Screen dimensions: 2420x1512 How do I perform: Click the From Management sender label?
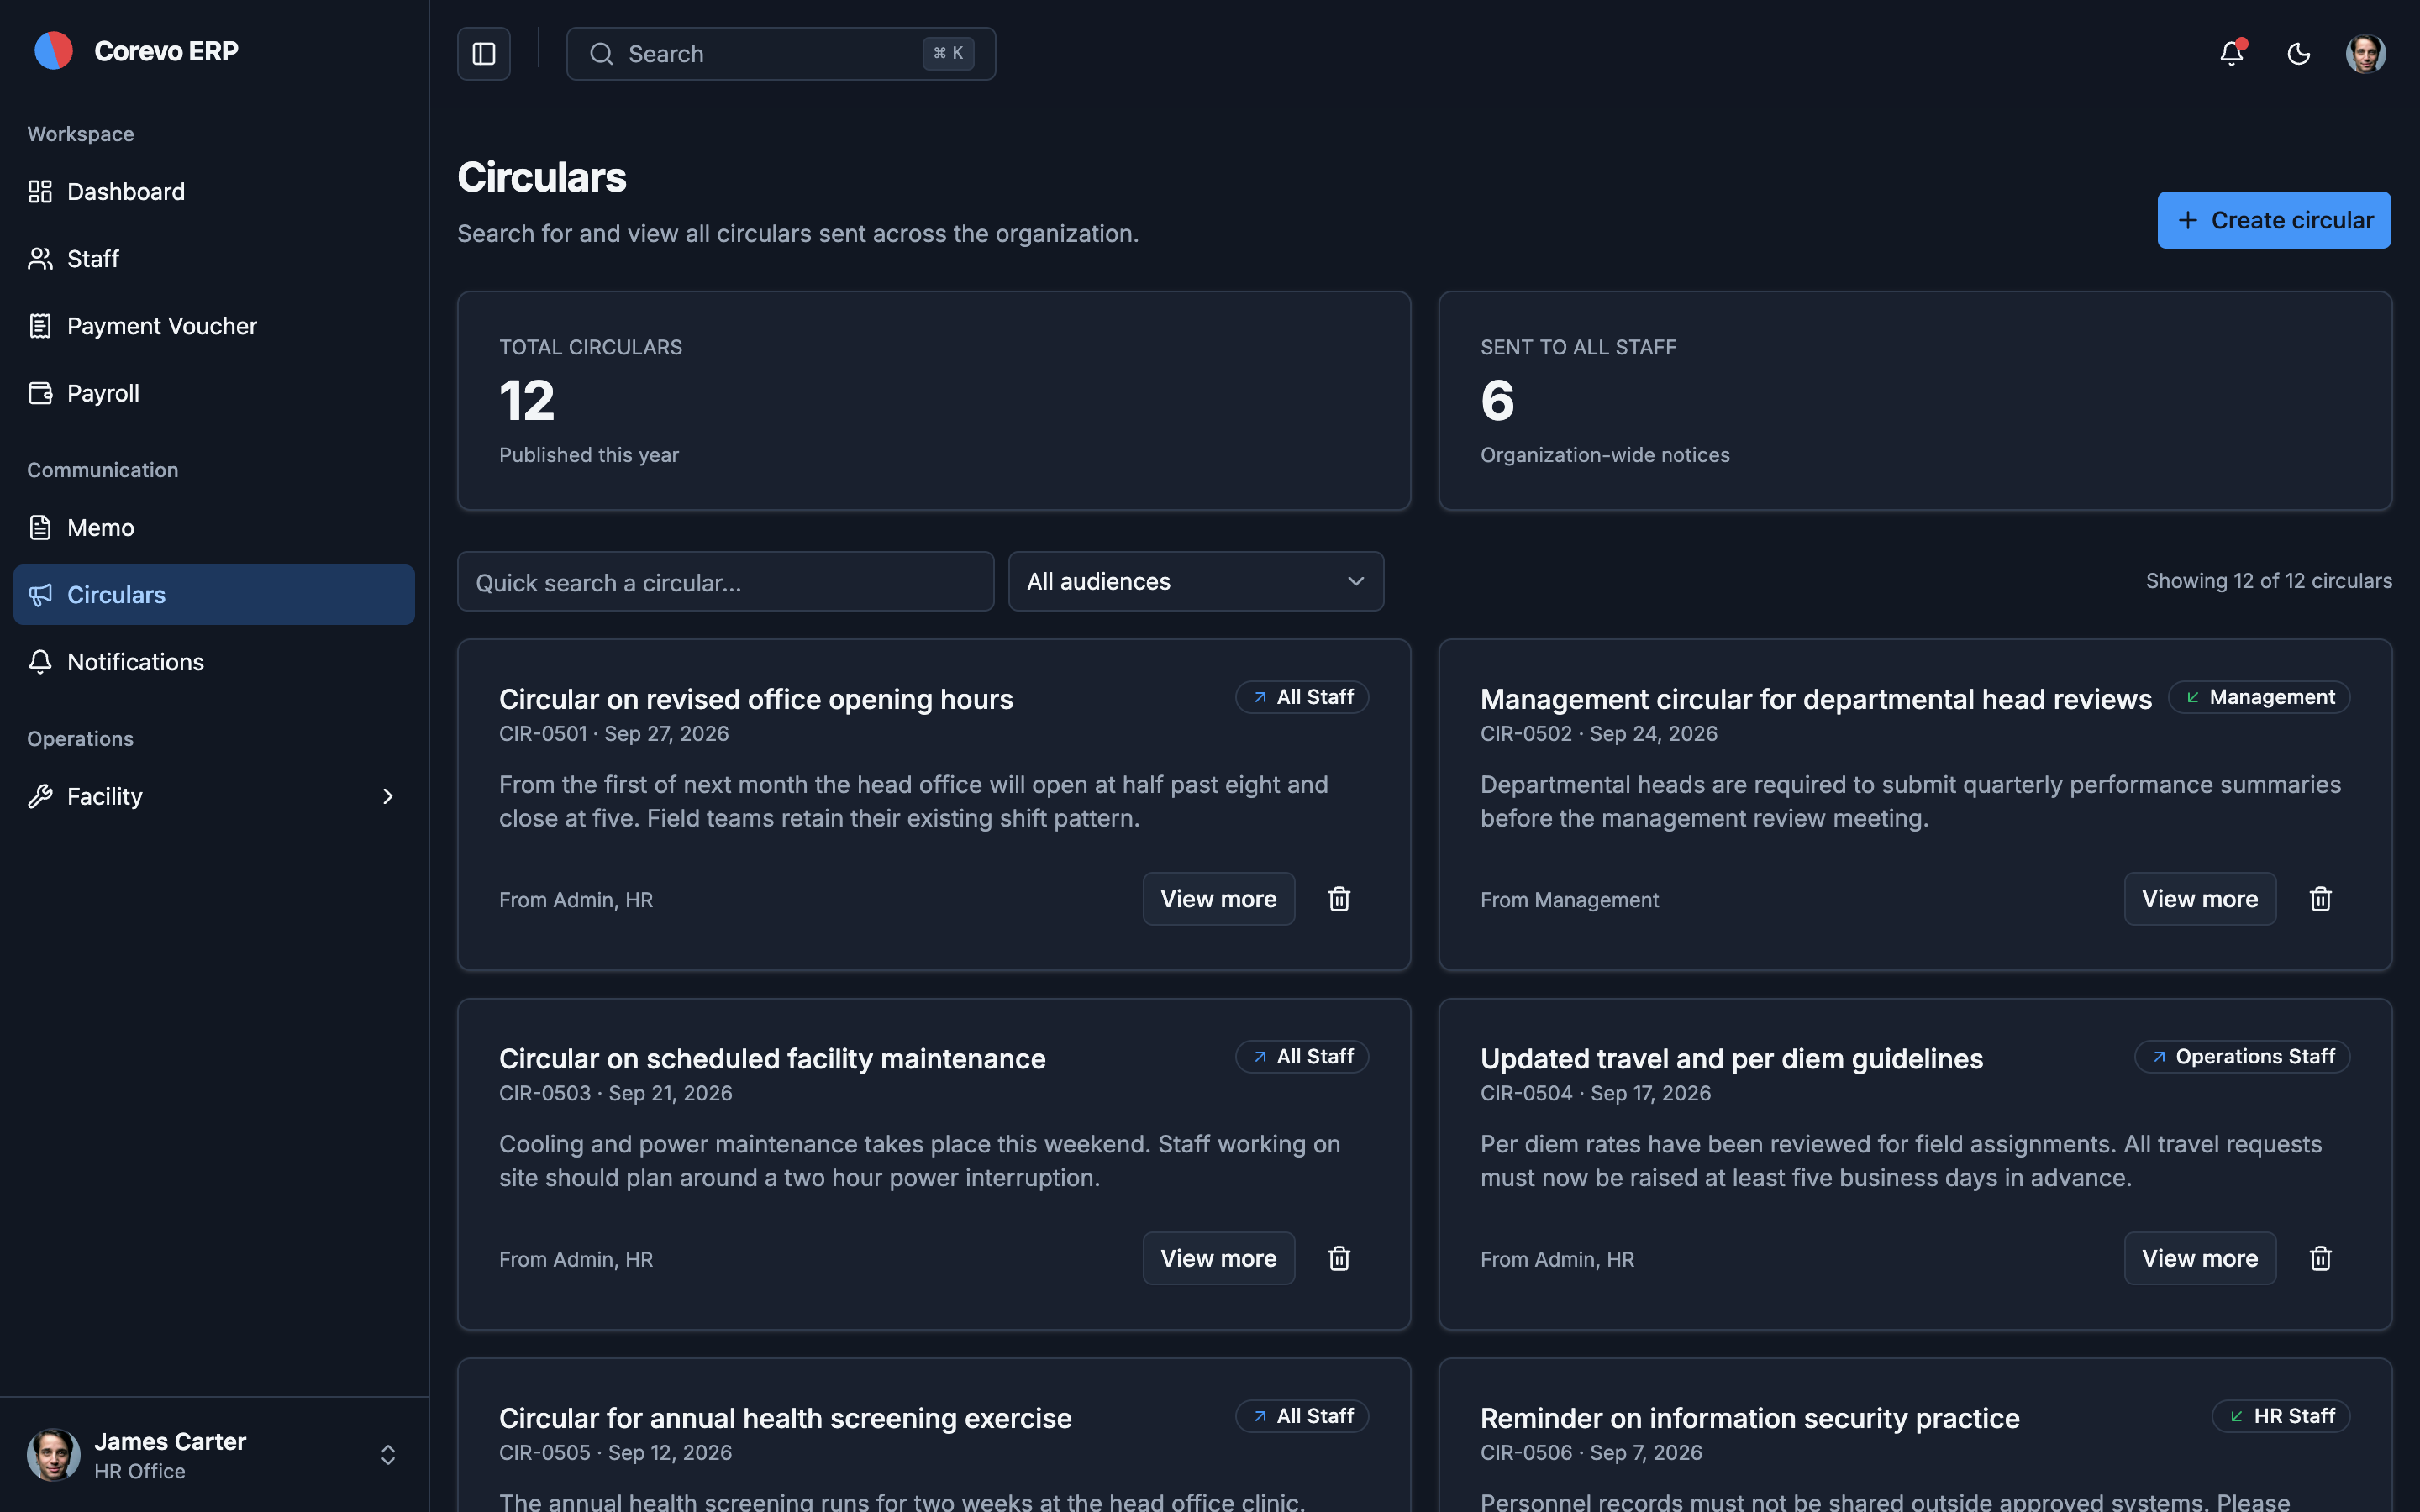pos(1569,900)
